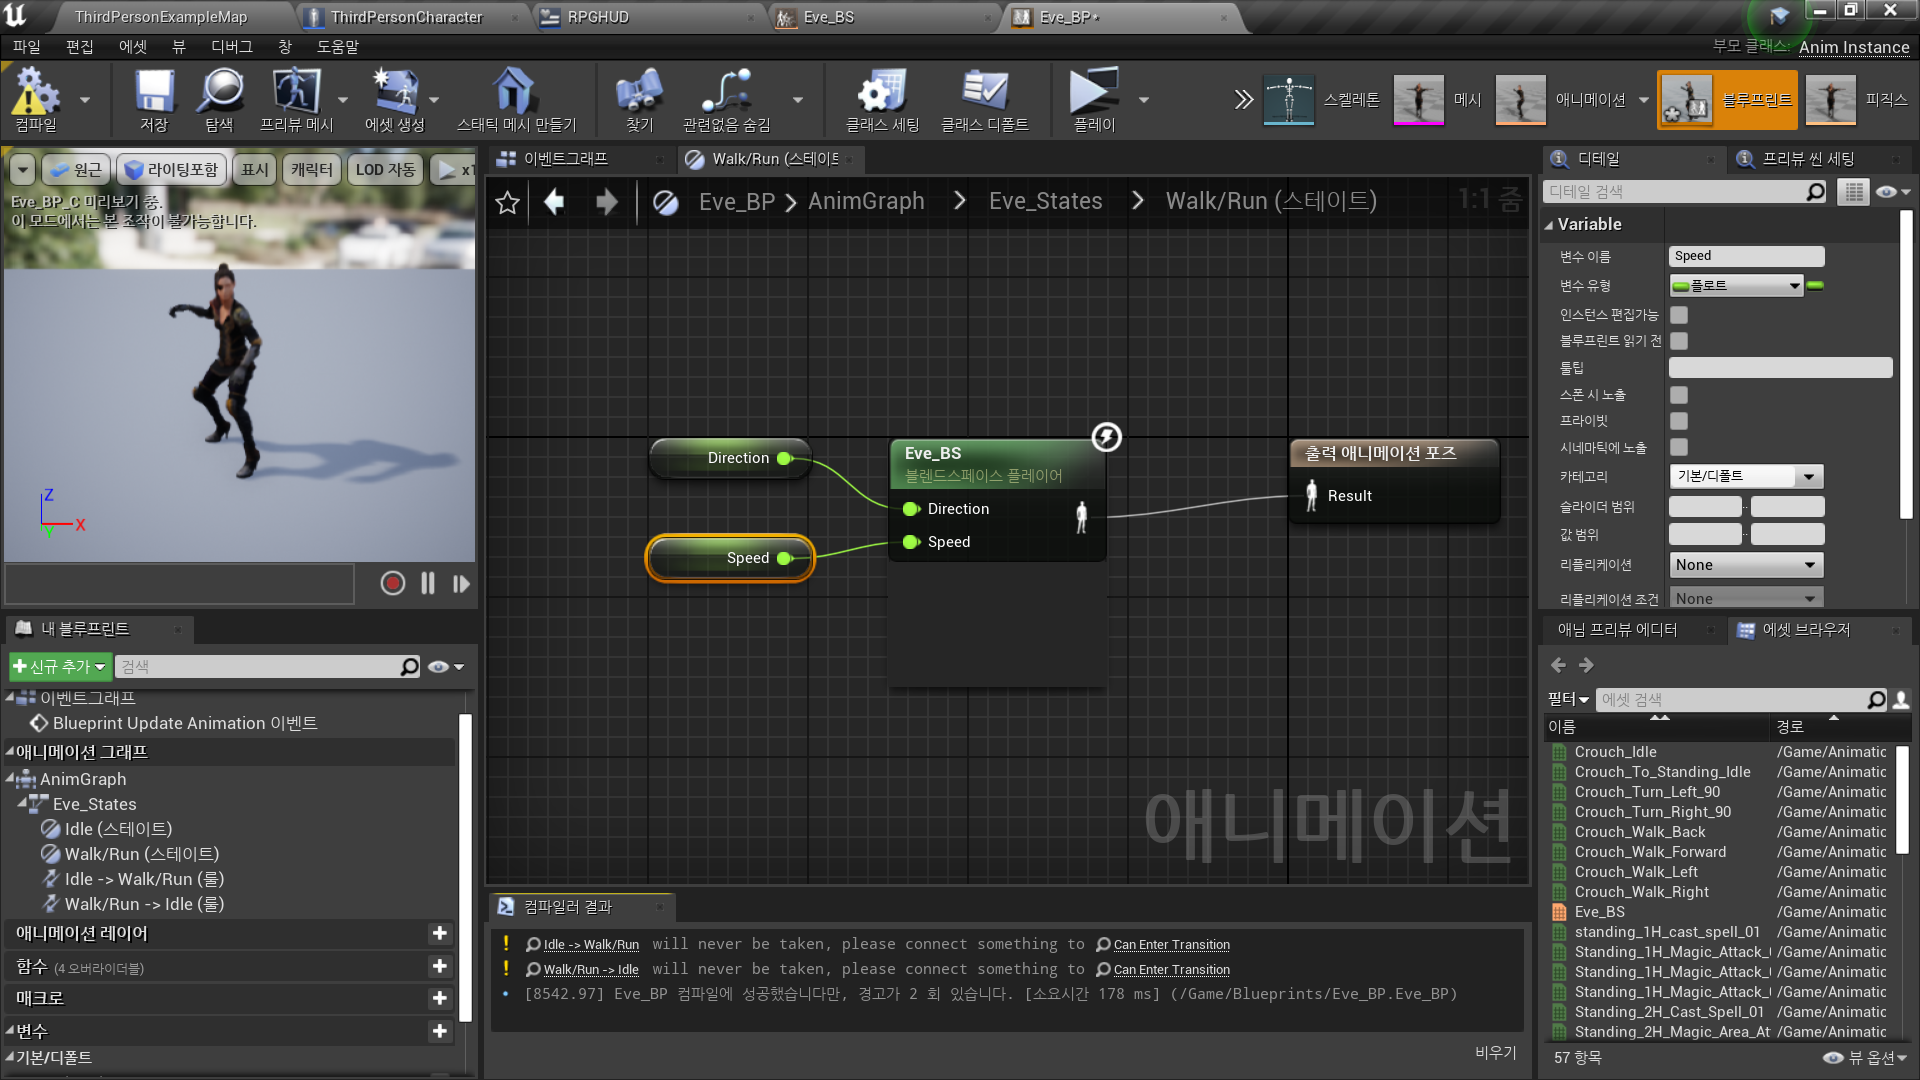Screen dimensions: 1920x1080
Task: Open 클래스 세팅 (Class Settings) toolbar icon
Action: coord(882,98)
